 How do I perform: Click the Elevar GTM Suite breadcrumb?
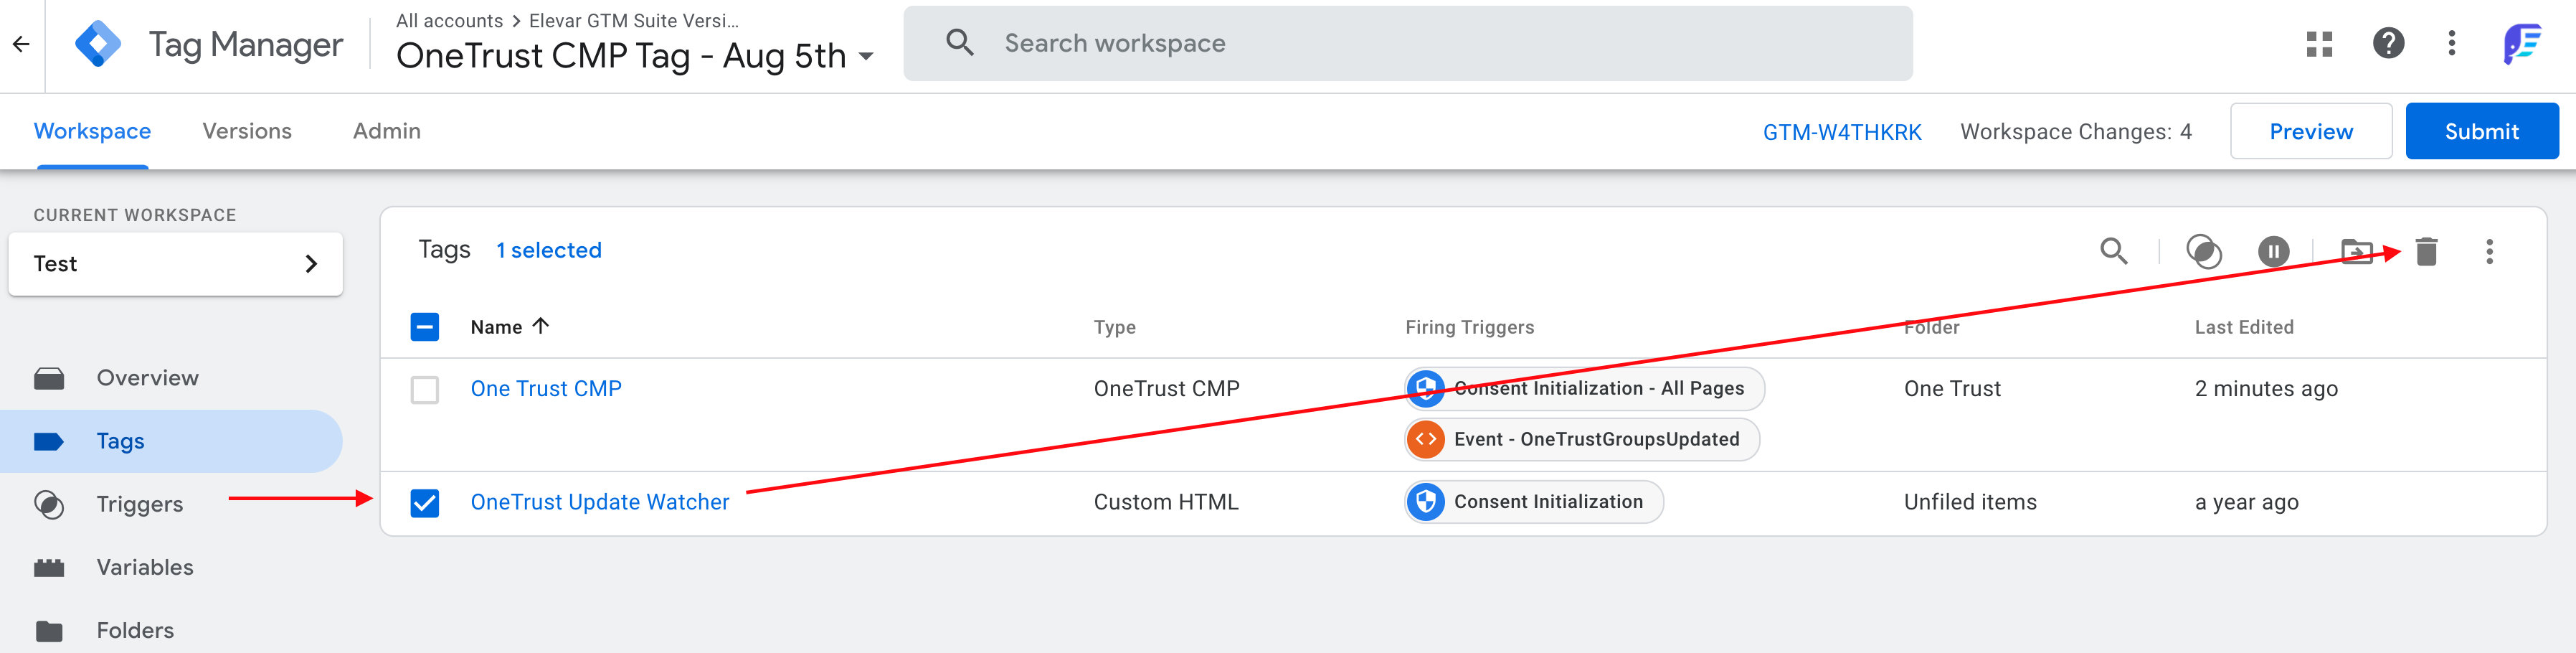point(634,21)
